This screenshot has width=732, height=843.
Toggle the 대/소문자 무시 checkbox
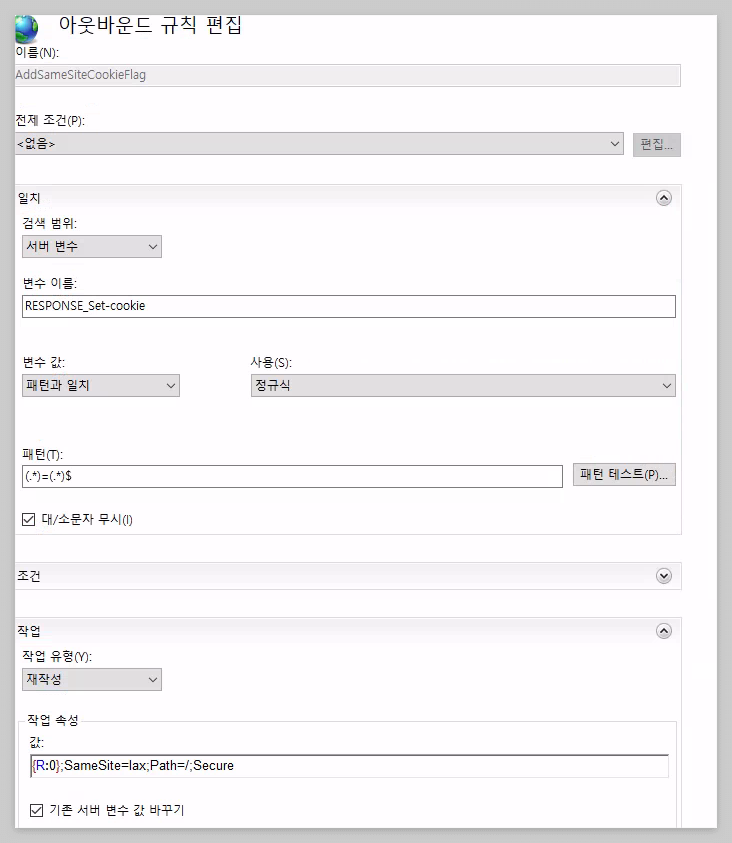(28, 519)
